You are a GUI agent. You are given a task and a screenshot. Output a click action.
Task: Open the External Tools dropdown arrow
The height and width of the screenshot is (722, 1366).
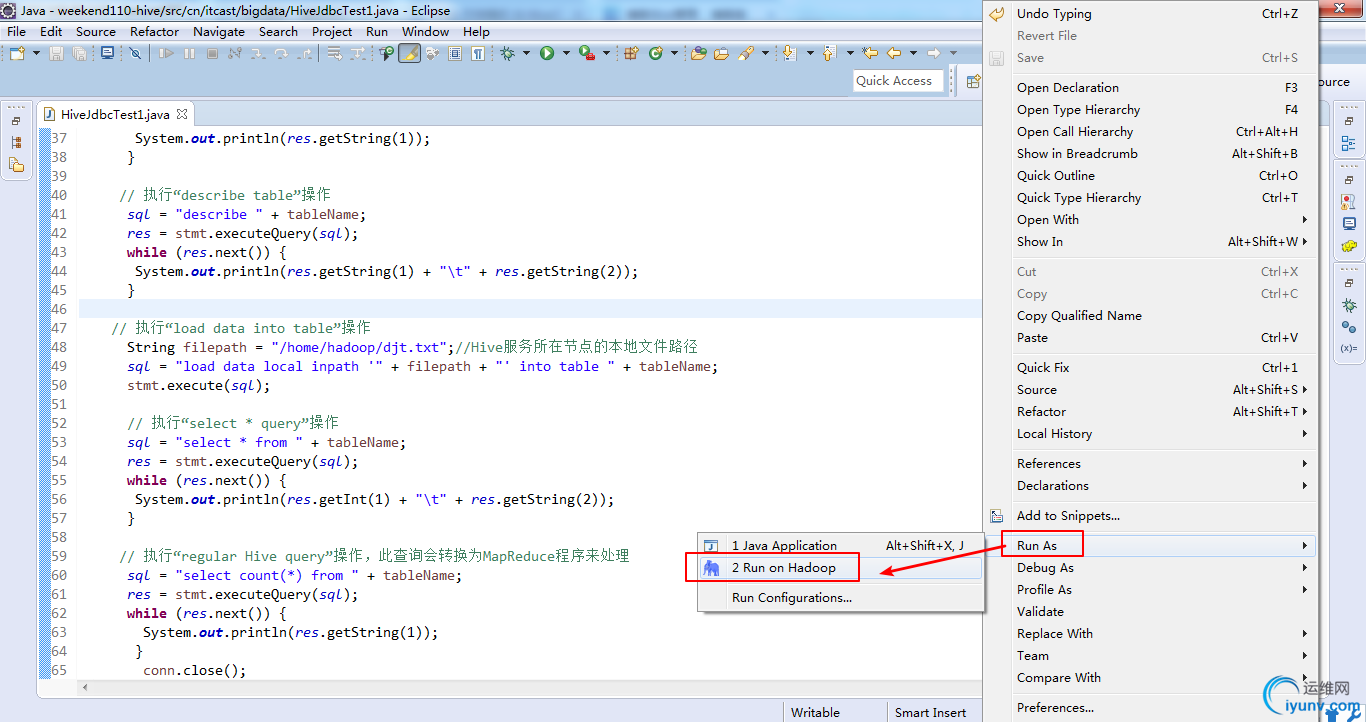606,53
